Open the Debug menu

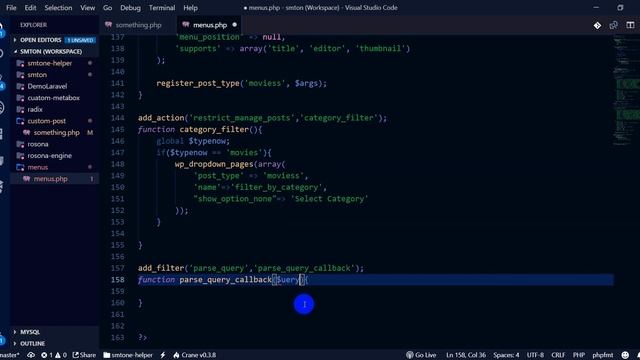[x=130, y=8]
